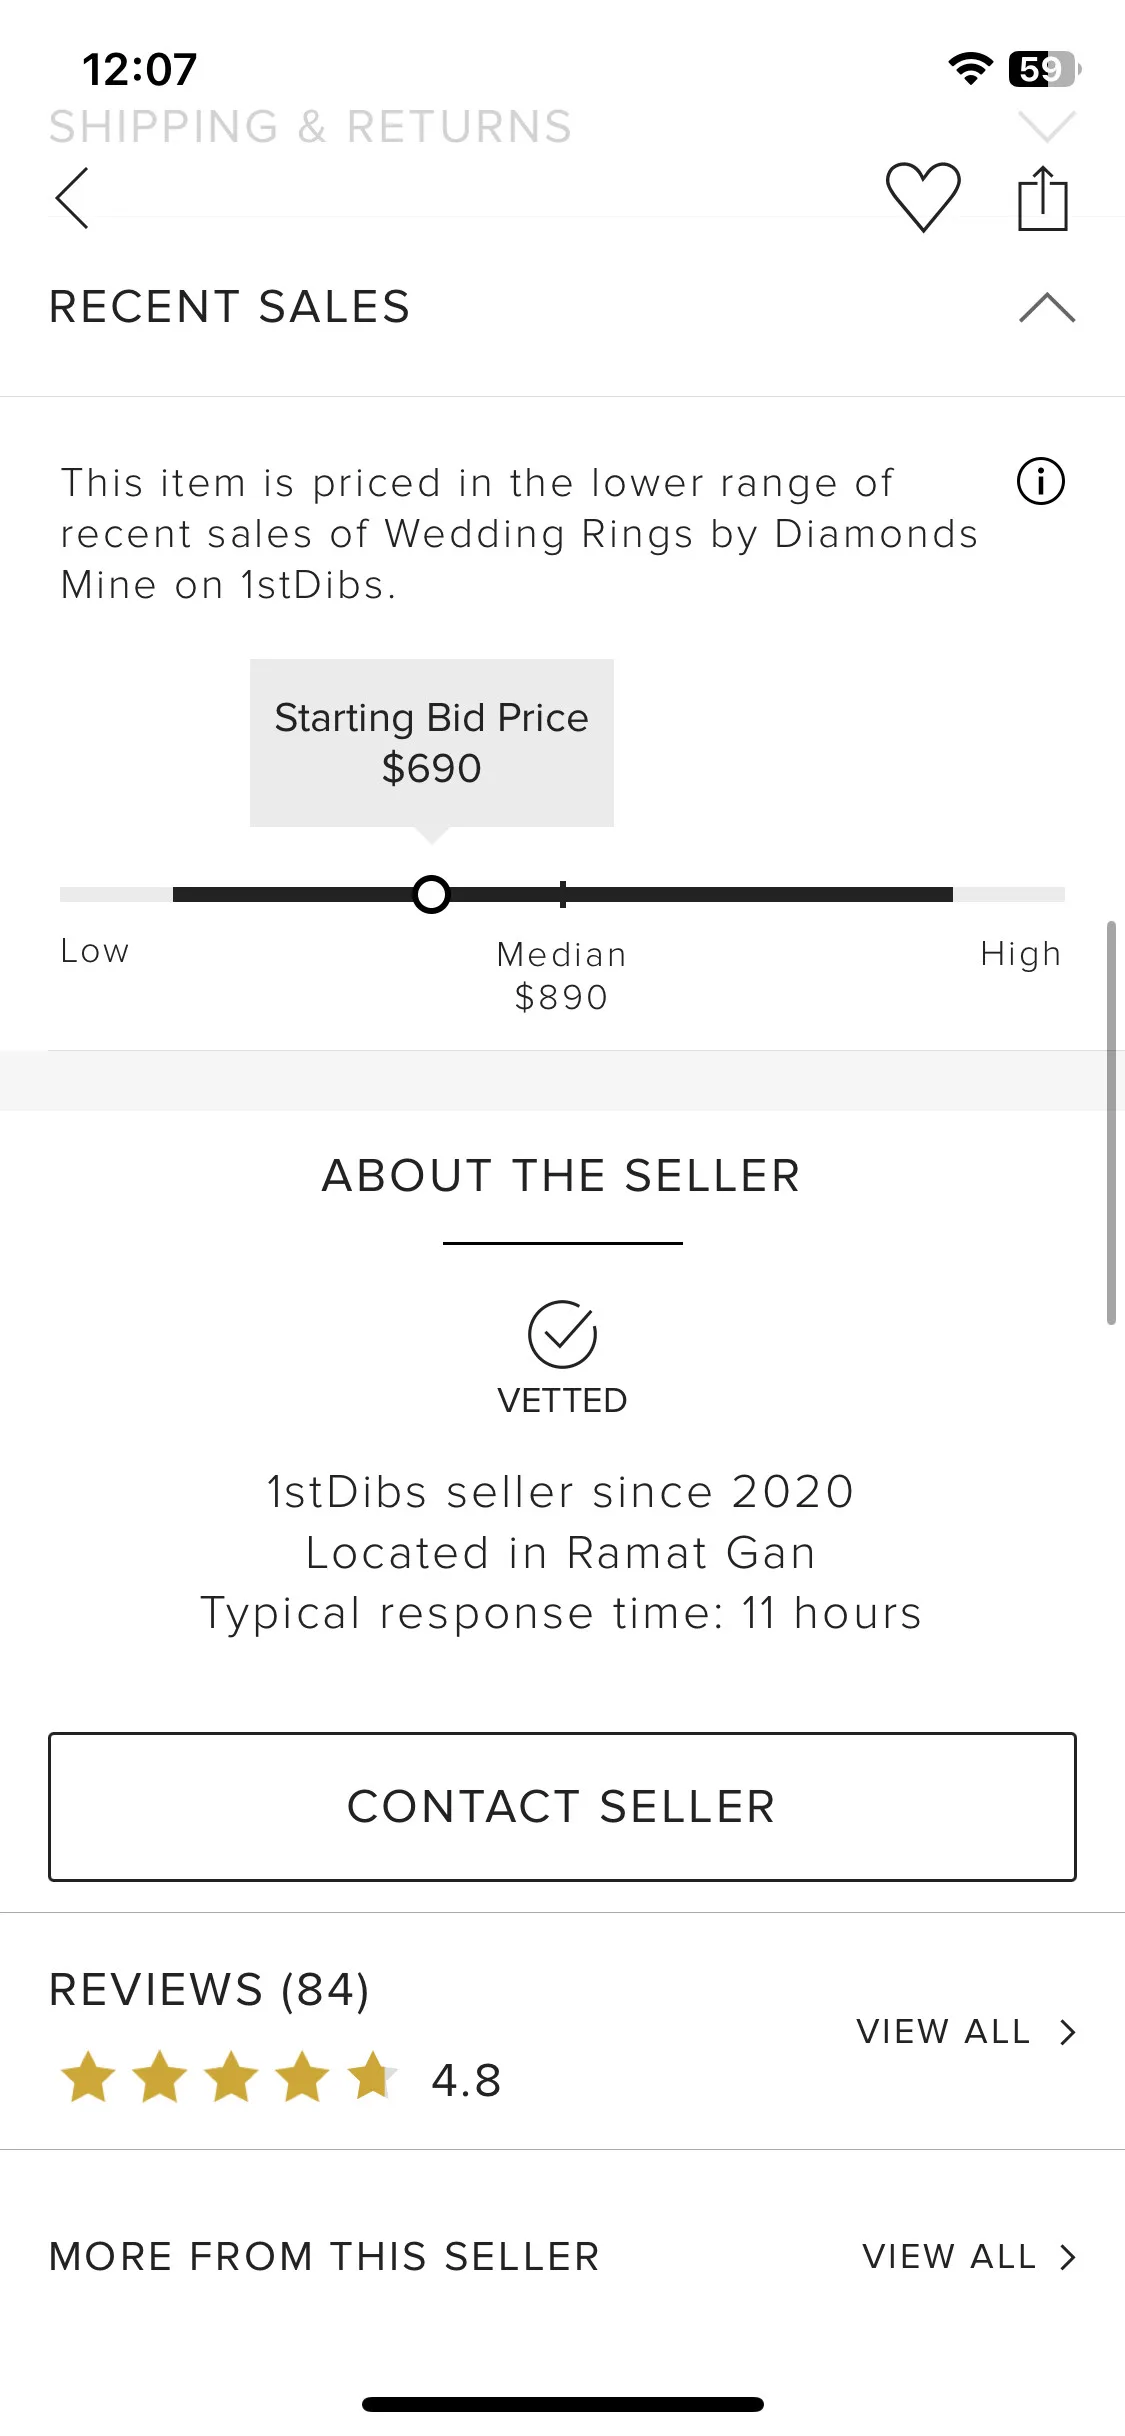Tap the median tick on price range
The image size is (1125, 2436).
563,894
